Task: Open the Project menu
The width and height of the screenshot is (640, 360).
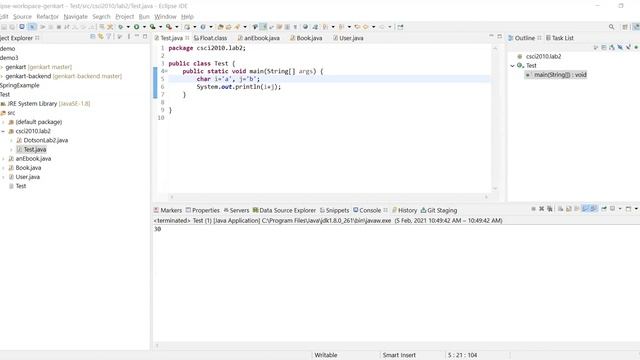Action: point(124,17)
